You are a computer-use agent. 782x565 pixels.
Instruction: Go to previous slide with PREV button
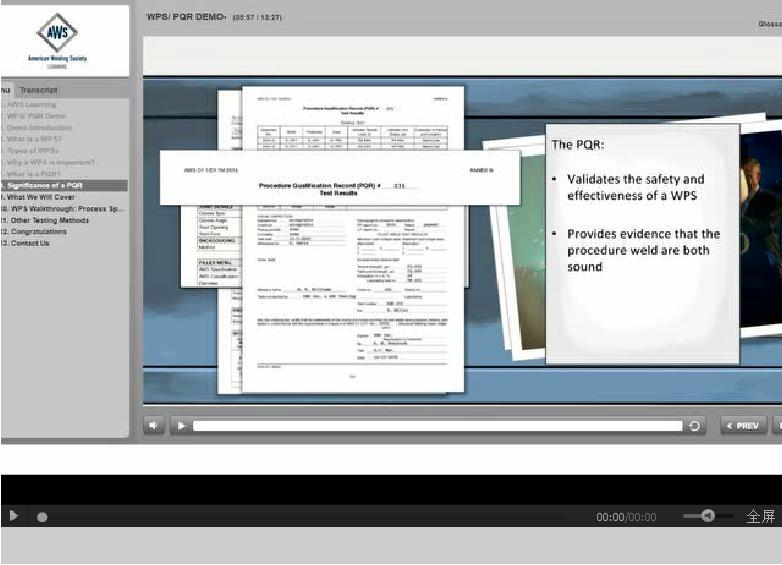click(742, 425)
